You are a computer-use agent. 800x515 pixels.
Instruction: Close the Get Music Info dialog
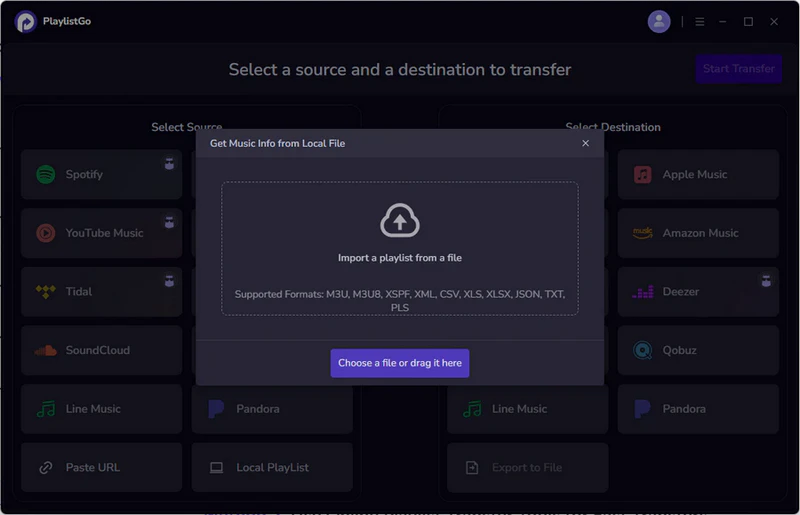pos(585,143)
